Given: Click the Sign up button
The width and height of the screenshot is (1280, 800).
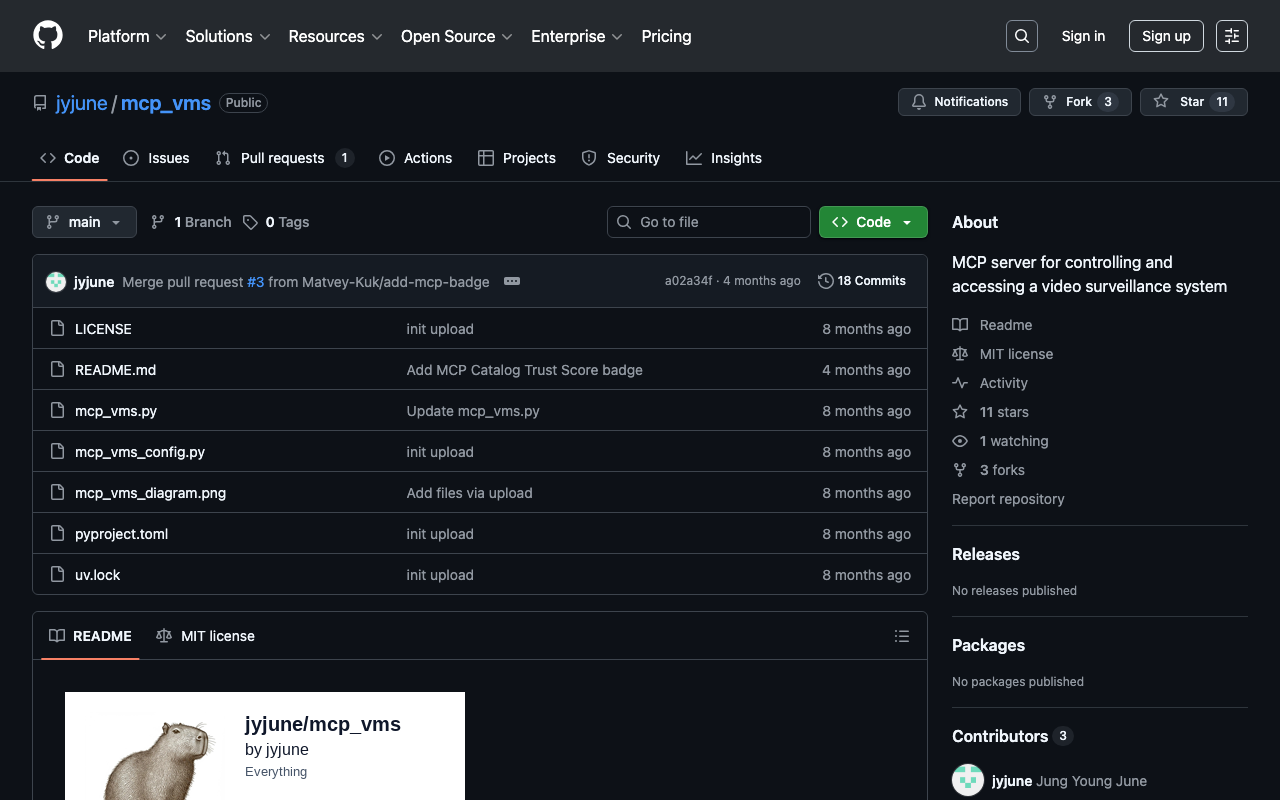Looking at the screenshot, I should (x=1166, y=36).
